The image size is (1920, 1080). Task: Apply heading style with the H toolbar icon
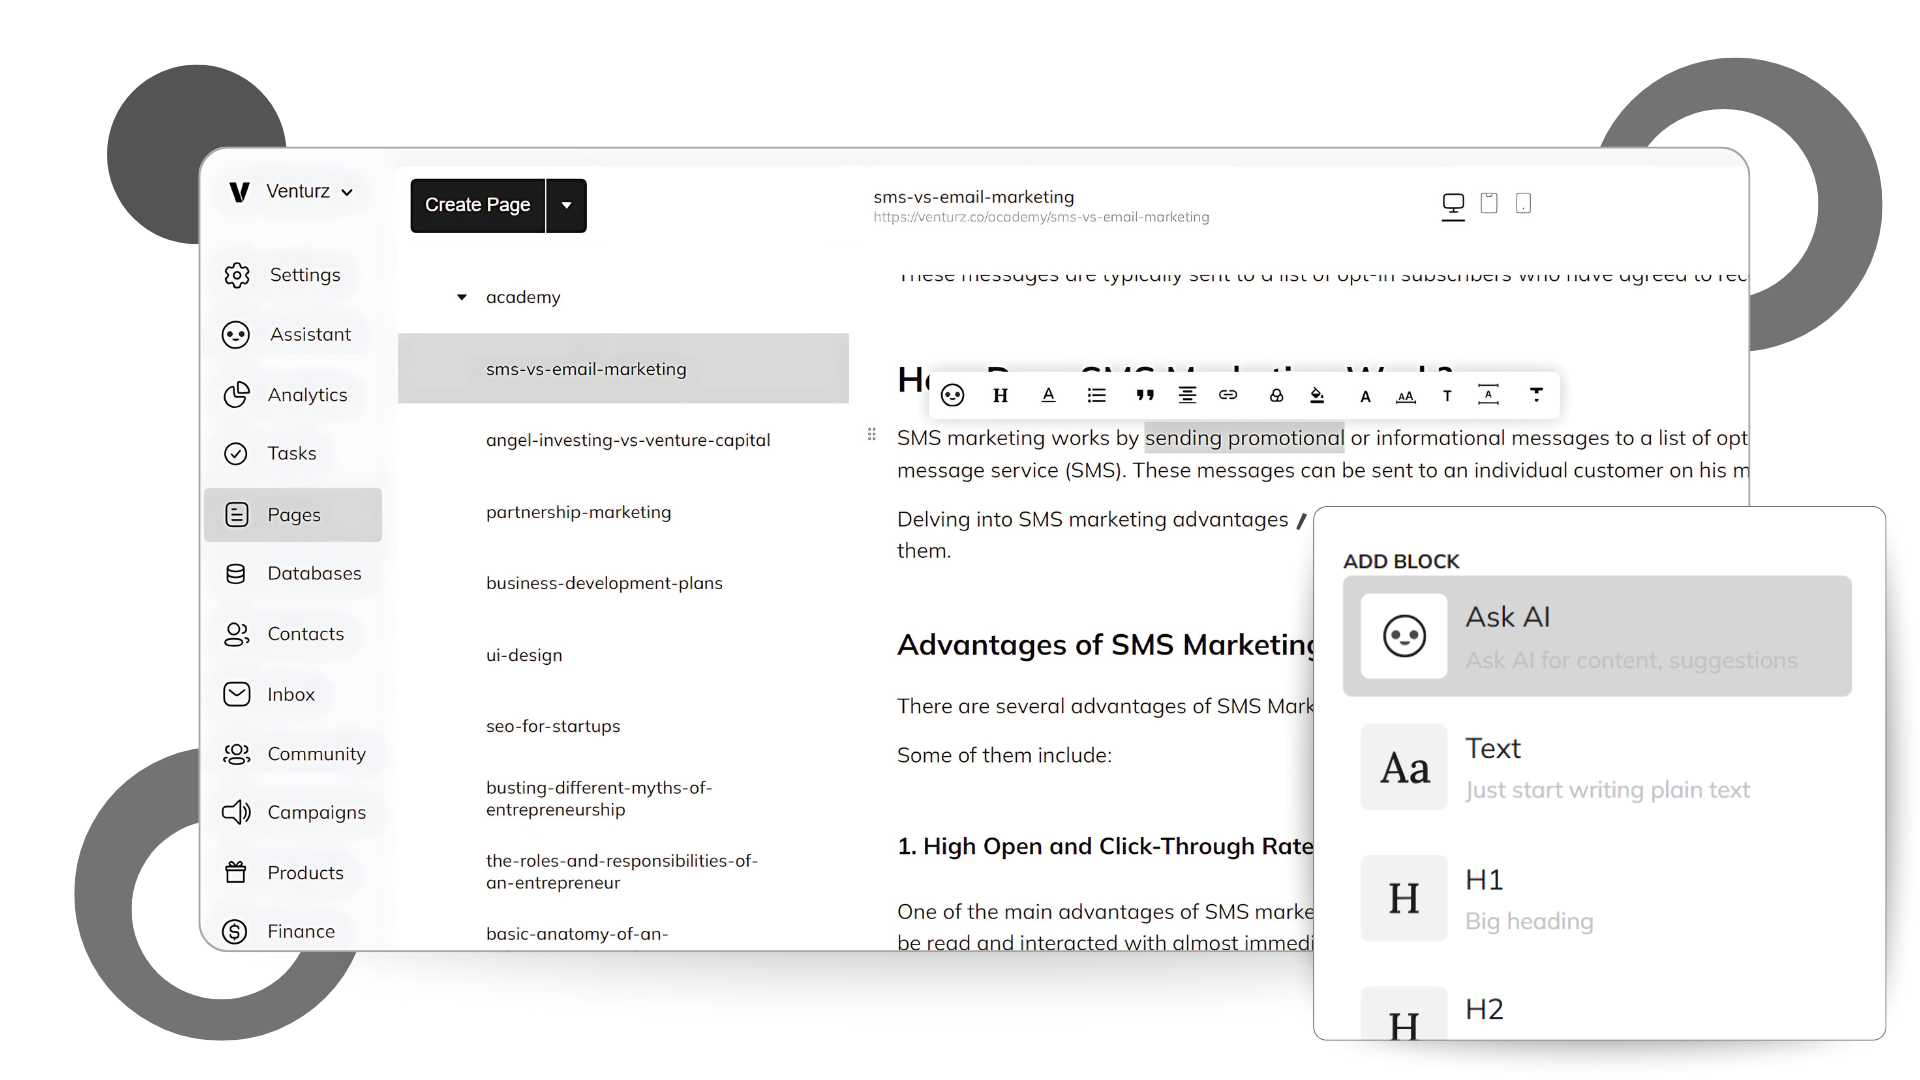pos(1000,395)
